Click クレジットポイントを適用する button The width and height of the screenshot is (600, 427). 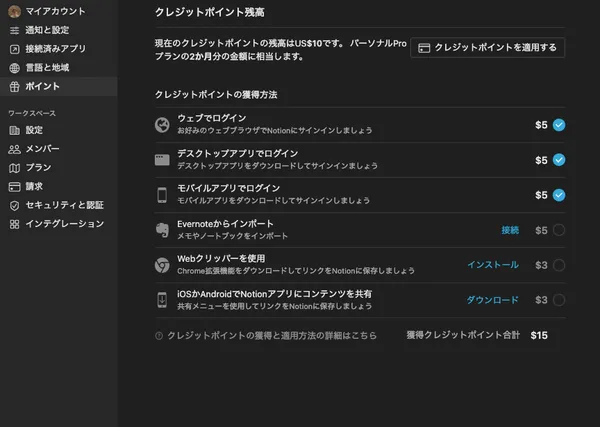tap(488, 47)
